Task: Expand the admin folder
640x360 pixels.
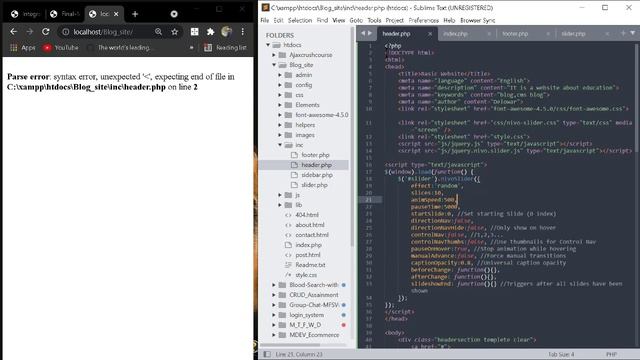Action: pyautogui.click(x=280, y=75)
